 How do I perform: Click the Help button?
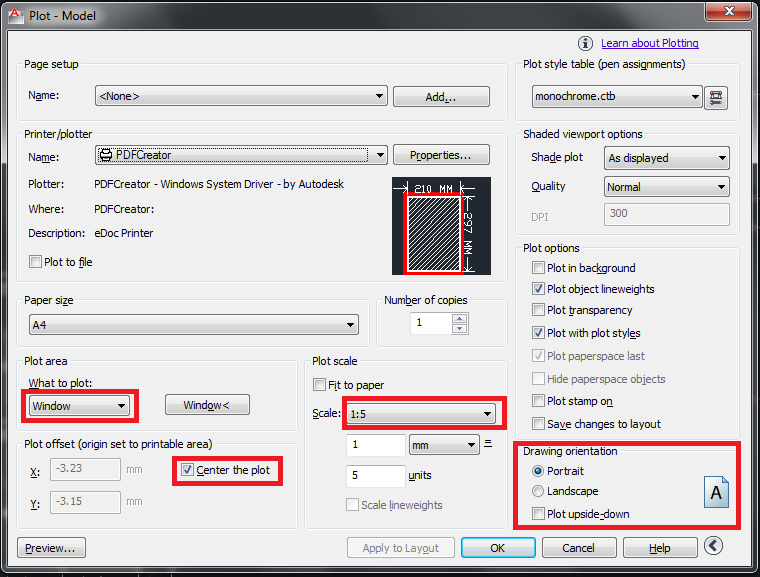tap(660, 548)
